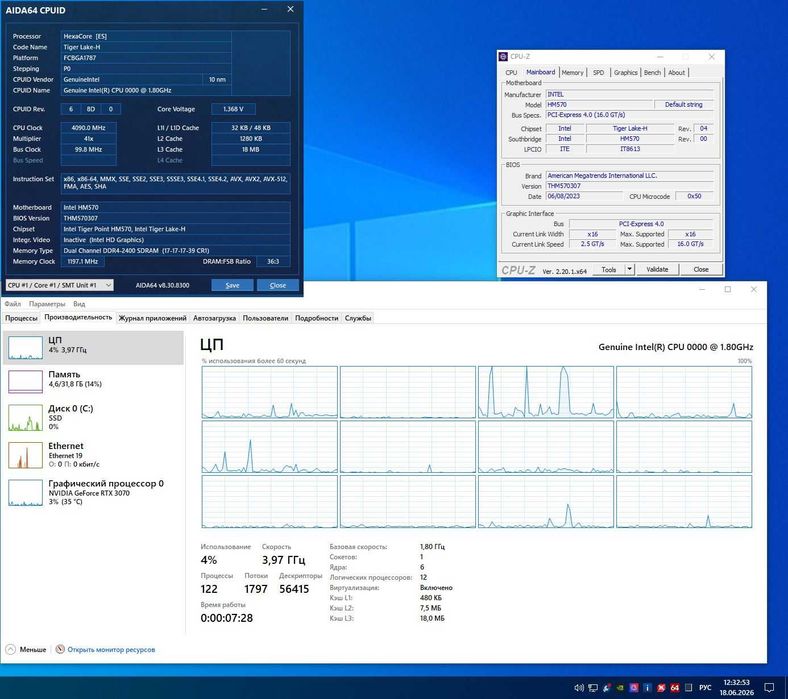This screenshot has height=699, width=788.
Task: Click the purple tray icon next to NVIDIA
Action: pos(634,687)
